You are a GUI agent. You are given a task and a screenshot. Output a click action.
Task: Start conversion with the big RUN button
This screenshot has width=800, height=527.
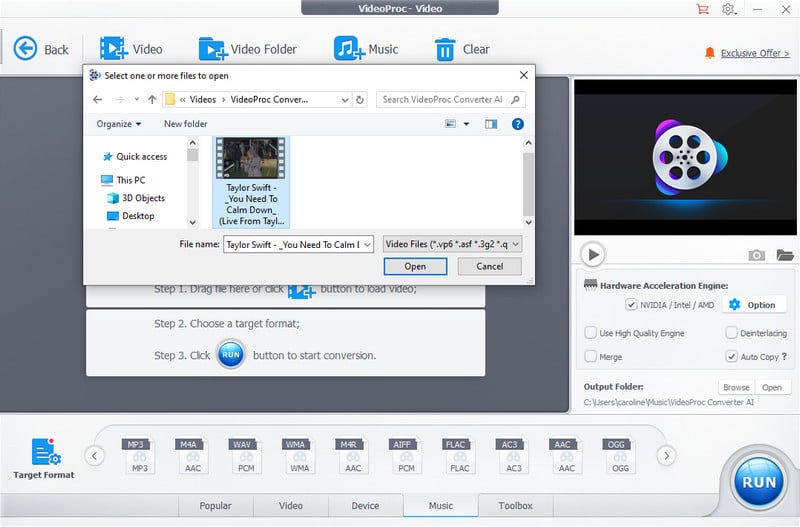759,482
